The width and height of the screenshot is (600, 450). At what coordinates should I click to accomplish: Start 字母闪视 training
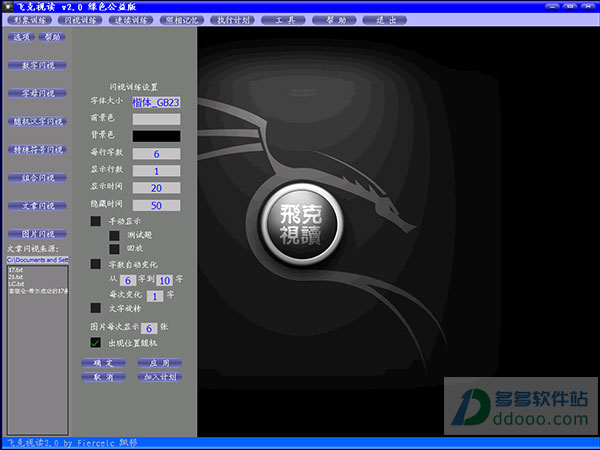tap(38, 93)
